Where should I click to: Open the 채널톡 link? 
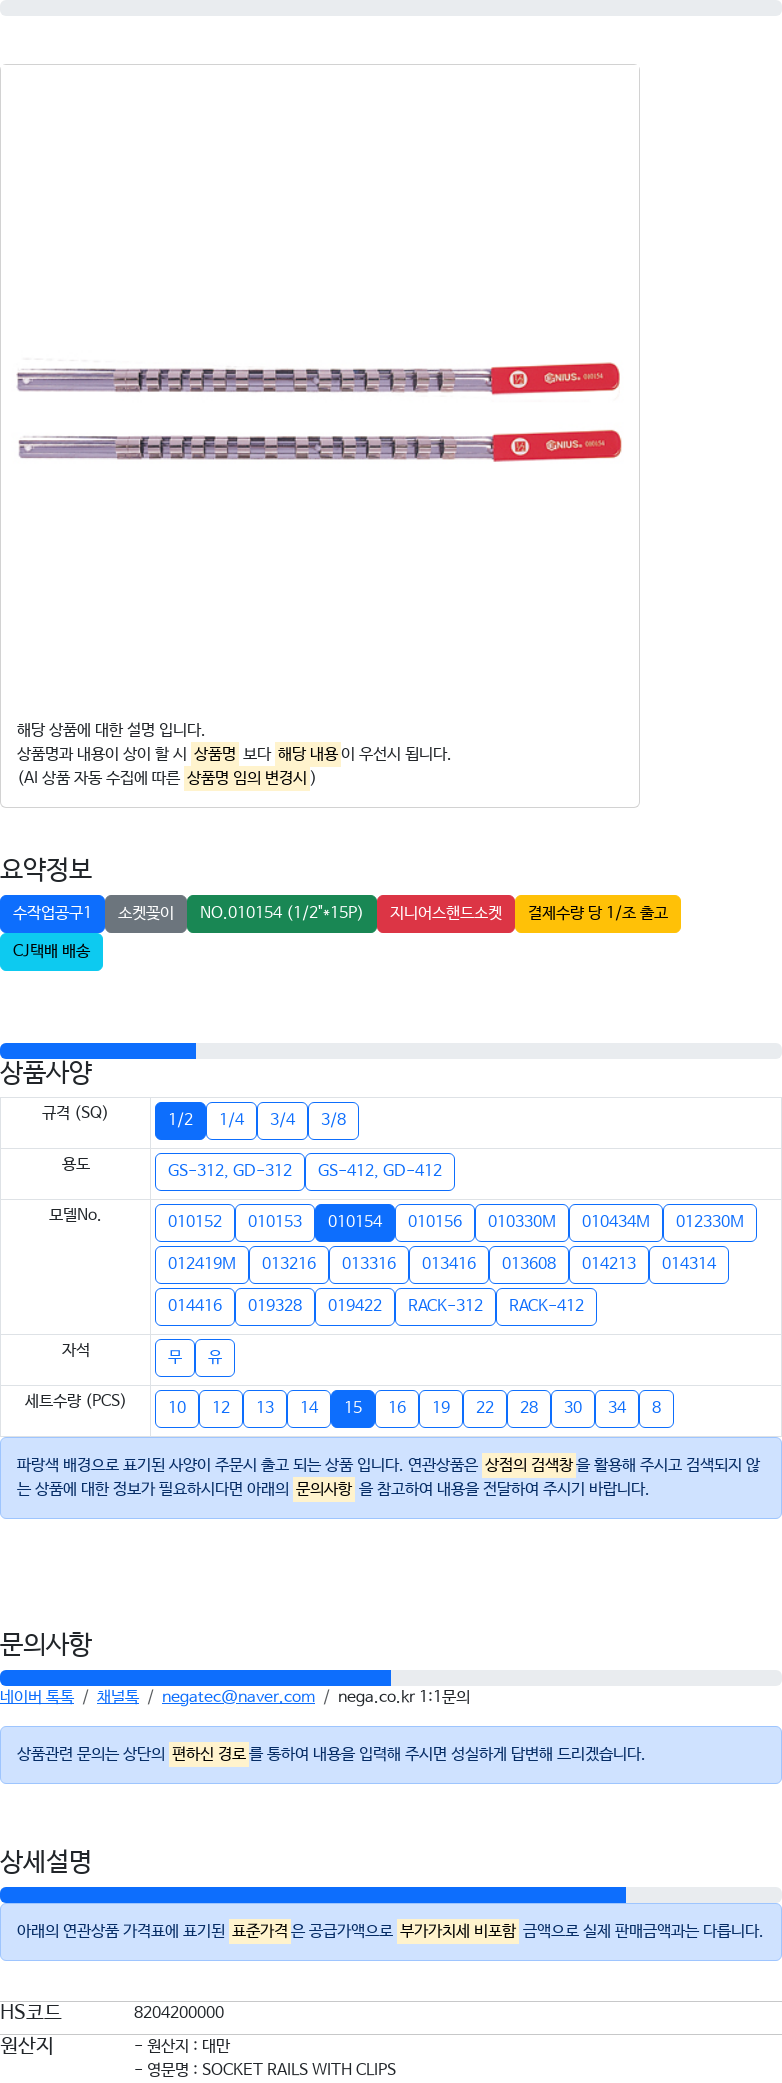pyautogui.click(x=118, y=1697)
